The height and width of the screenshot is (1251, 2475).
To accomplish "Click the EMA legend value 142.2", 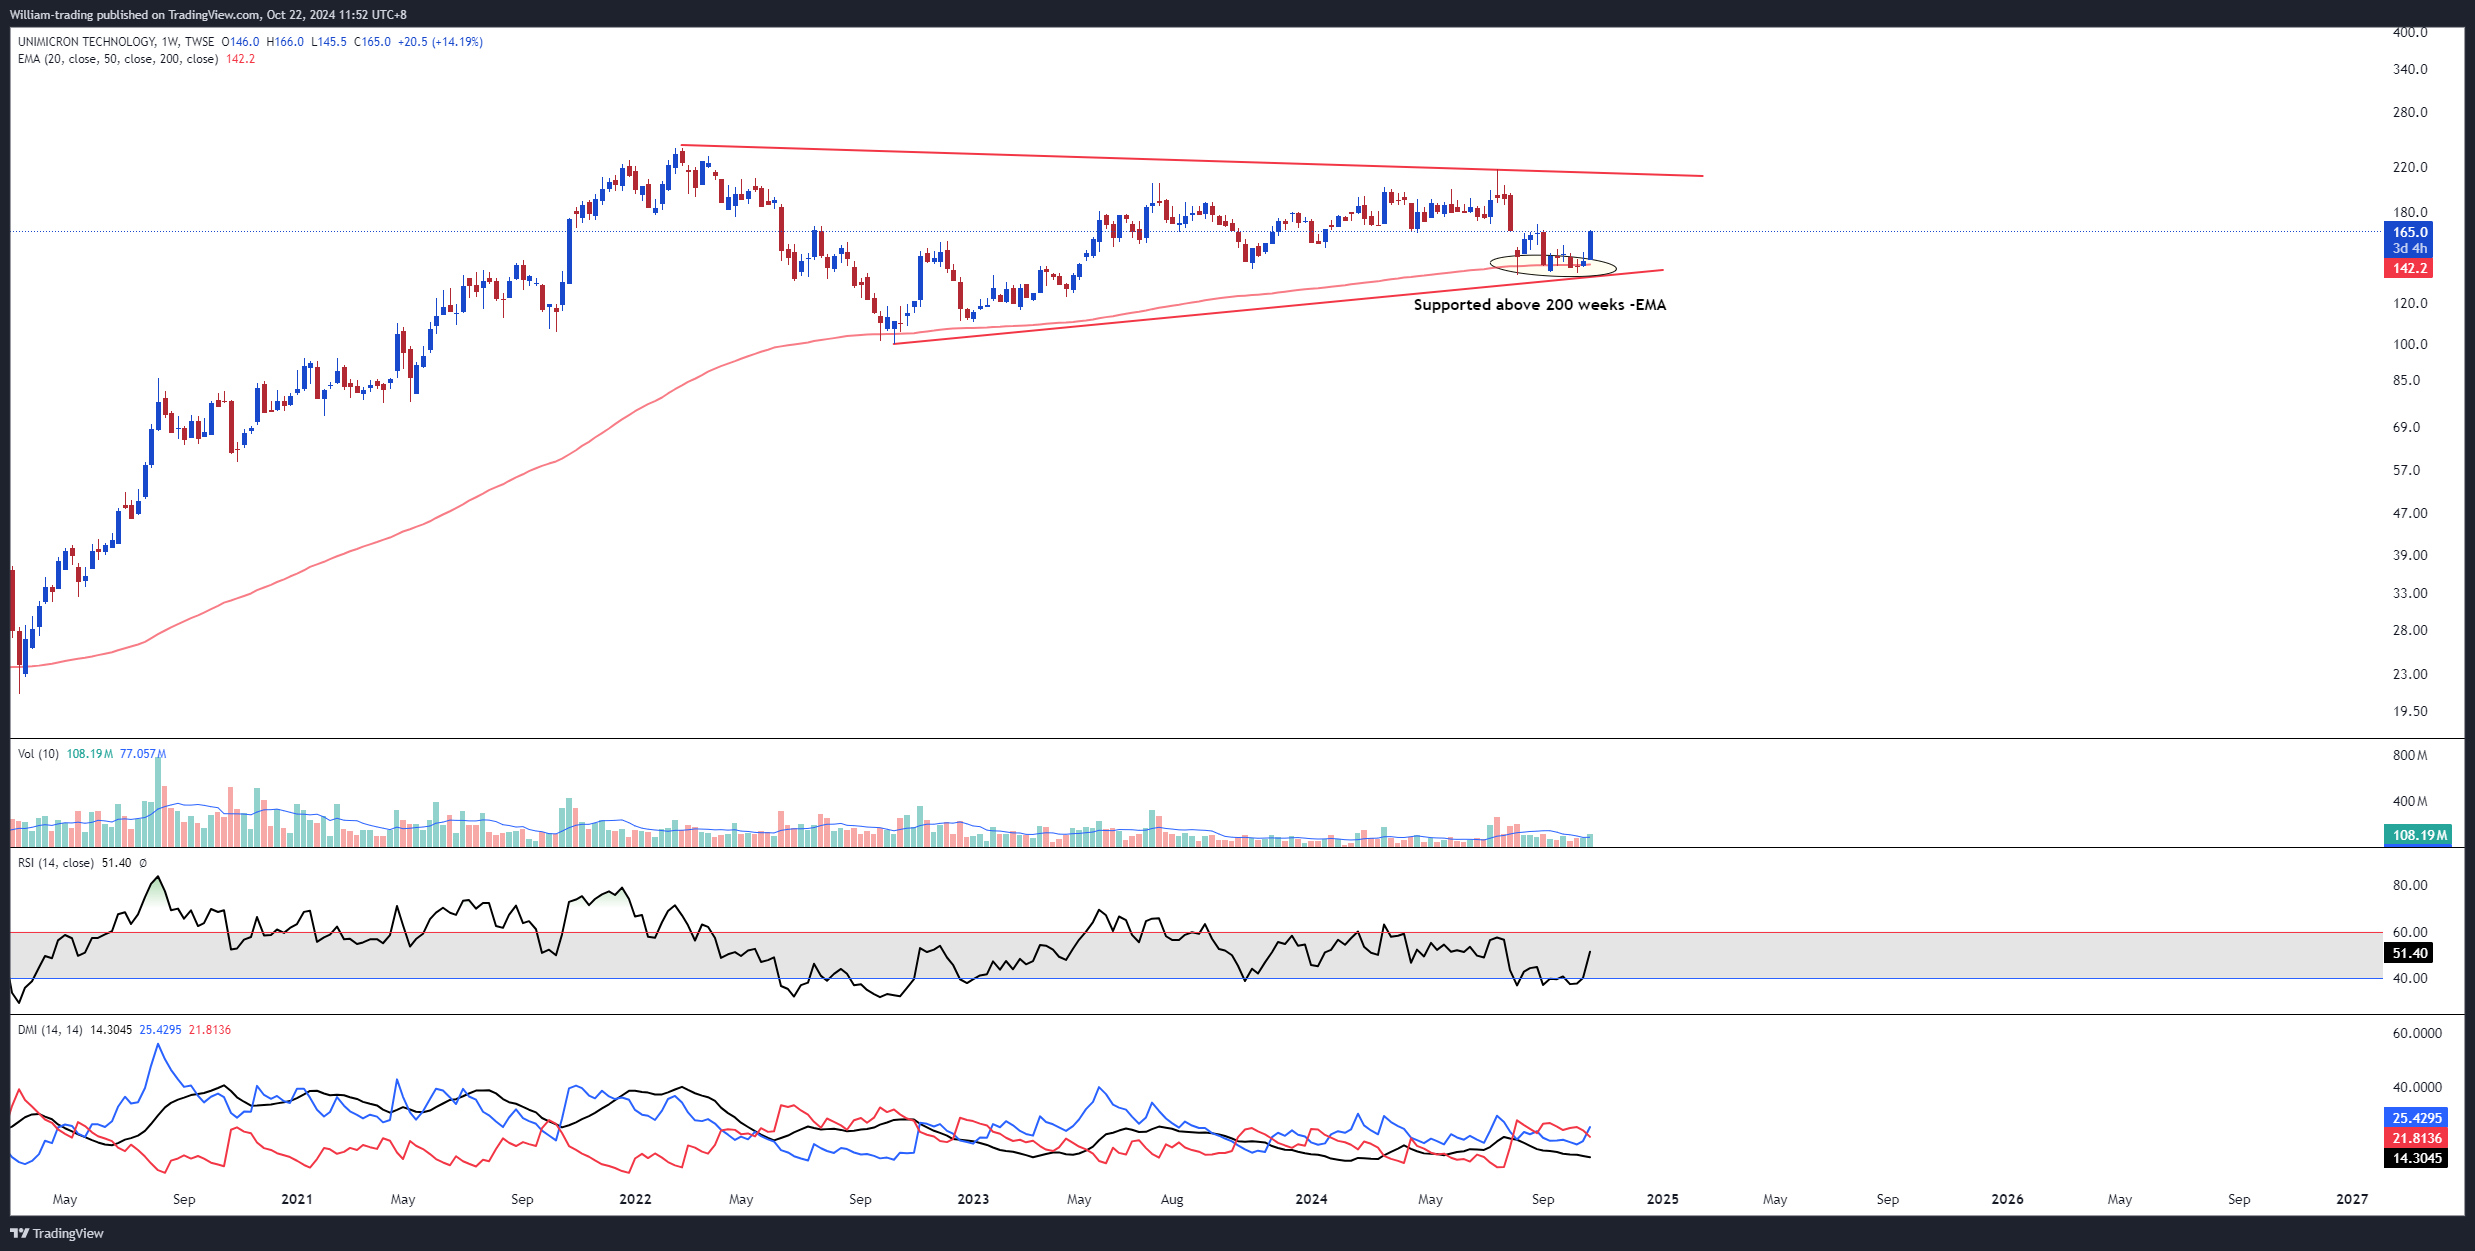I will tap(240, 59).
